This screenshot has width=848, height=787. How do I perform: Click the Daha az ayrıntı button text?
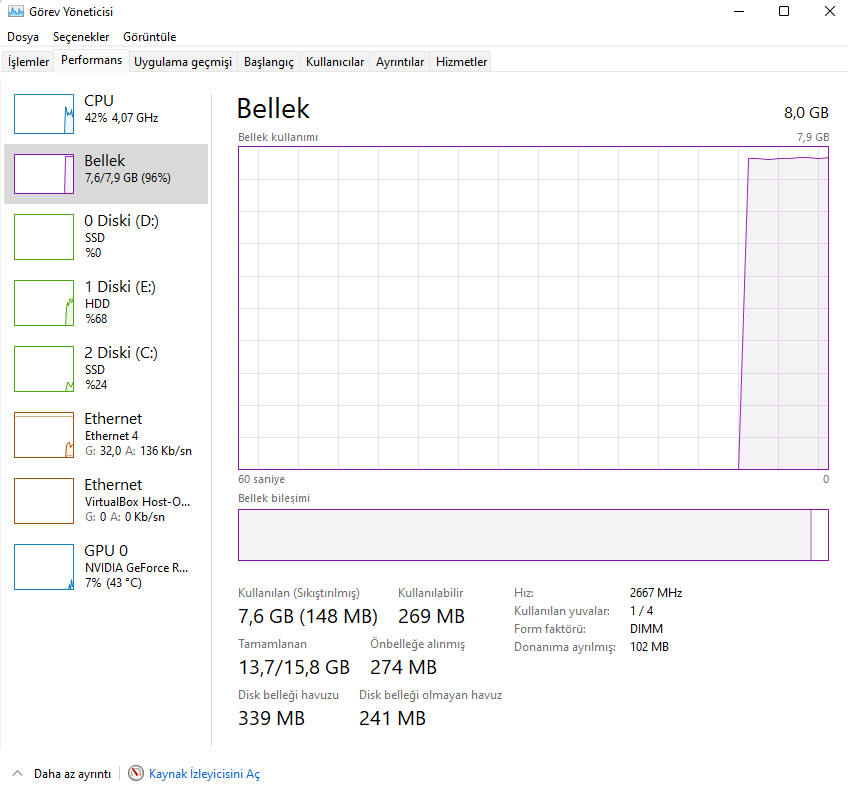(x=72, y=774)
